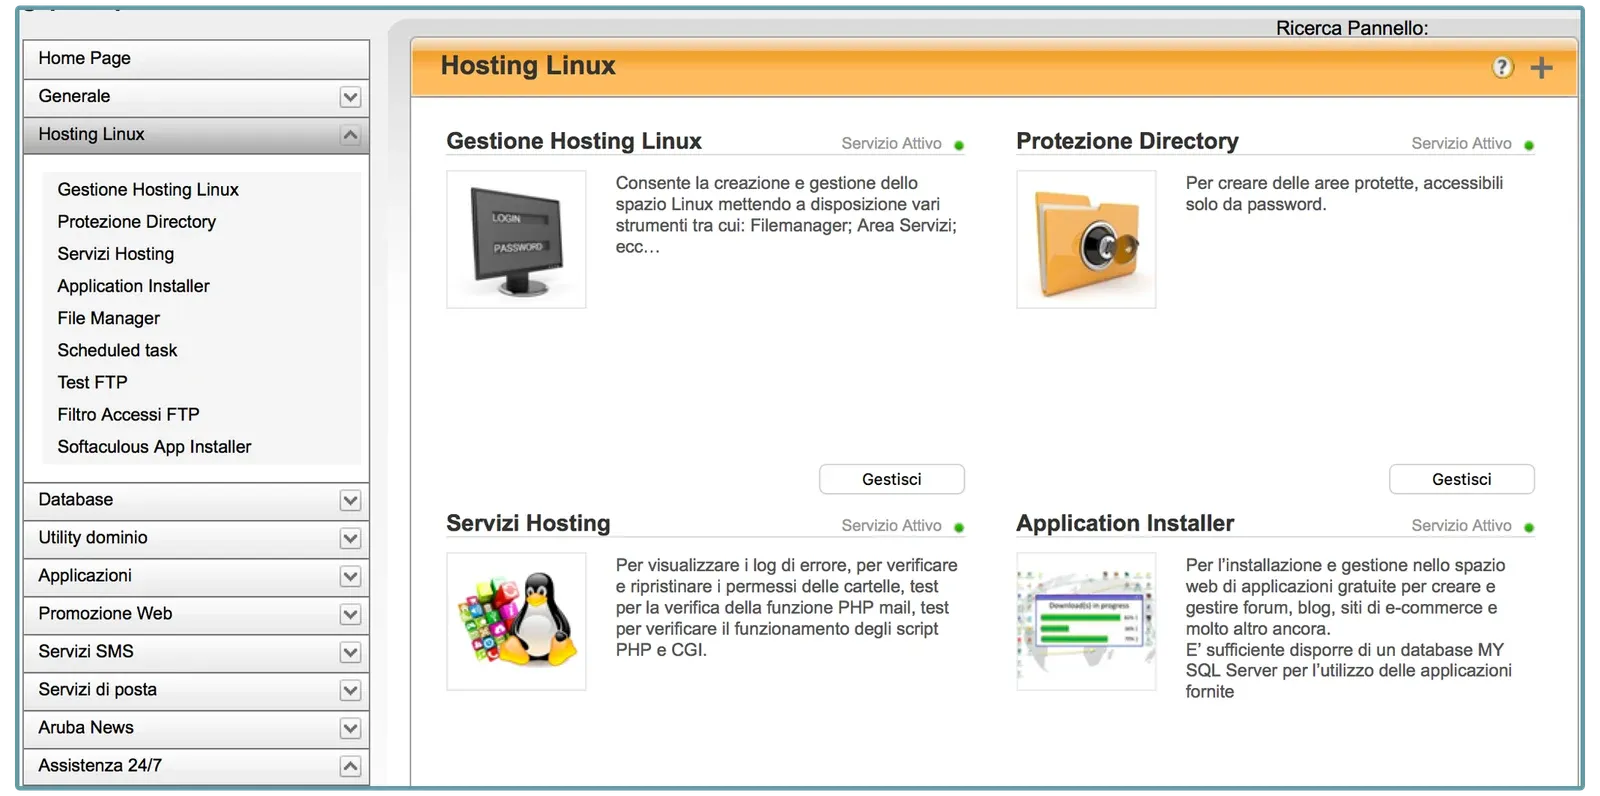This screenshot has height=796, width=1600.
Task: Expand the Servizi di posta section arrow
Action: pyautogui.click(x=350, y=690)
